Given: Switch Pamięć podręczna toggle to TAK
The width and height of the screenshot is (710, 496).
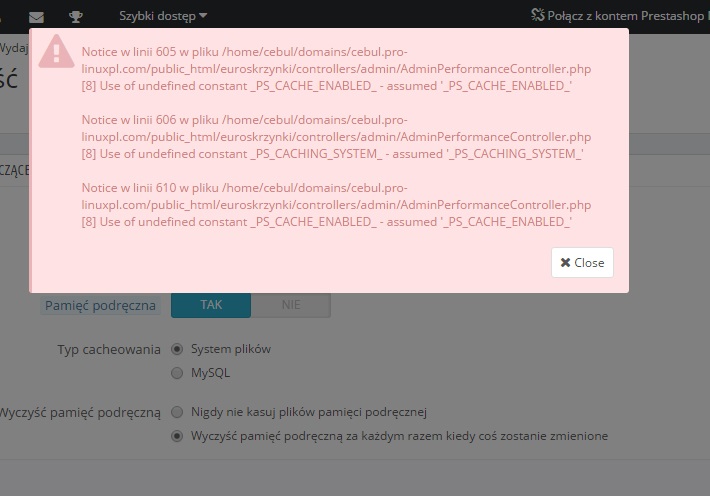Looking at the screenshot, I should (211, 305).
